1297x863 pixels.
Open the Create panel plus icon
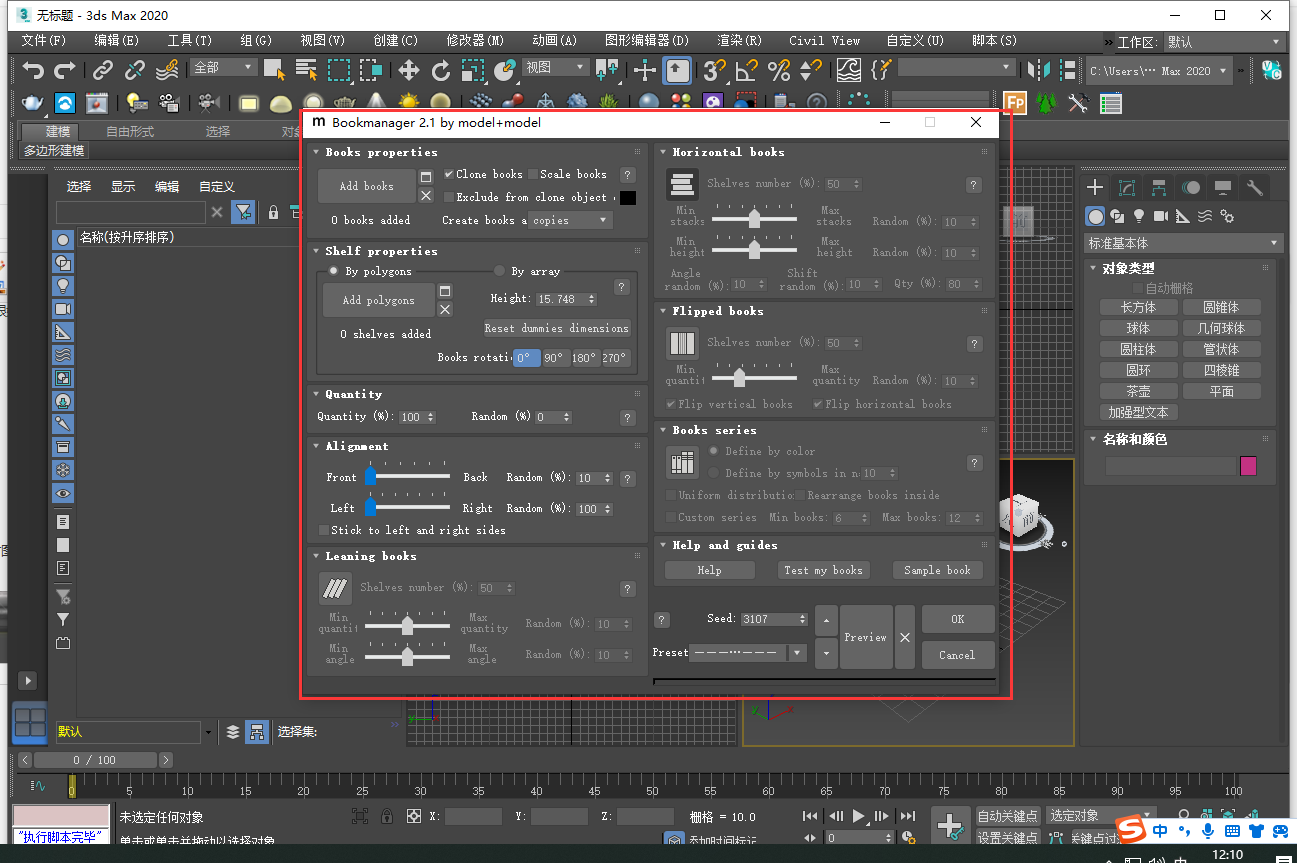[x=1095, y=187]
